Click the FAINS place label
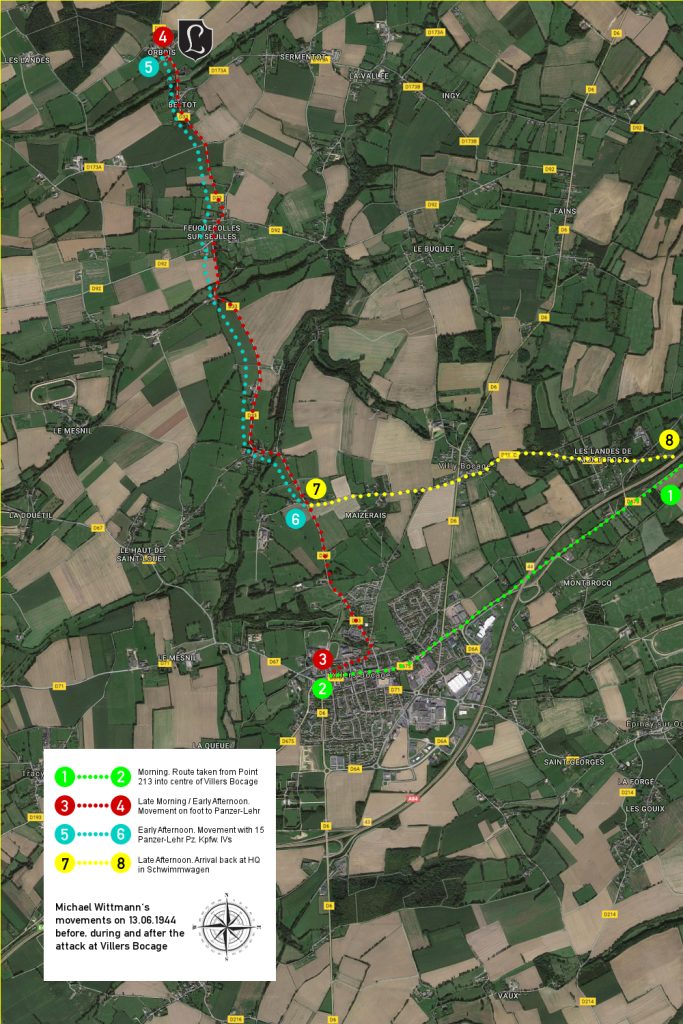683x1024 pixels. click(565, 211)
